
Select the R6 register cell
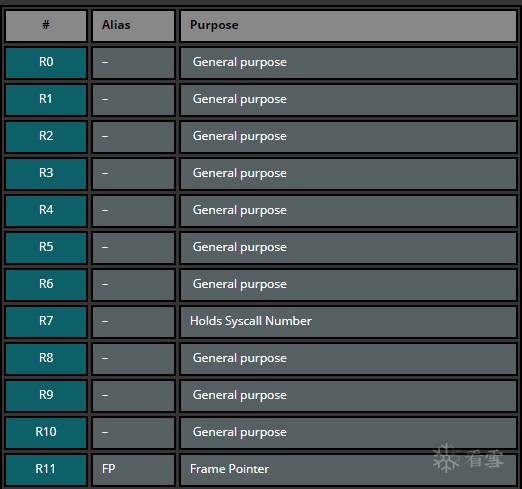coord(46,285)
